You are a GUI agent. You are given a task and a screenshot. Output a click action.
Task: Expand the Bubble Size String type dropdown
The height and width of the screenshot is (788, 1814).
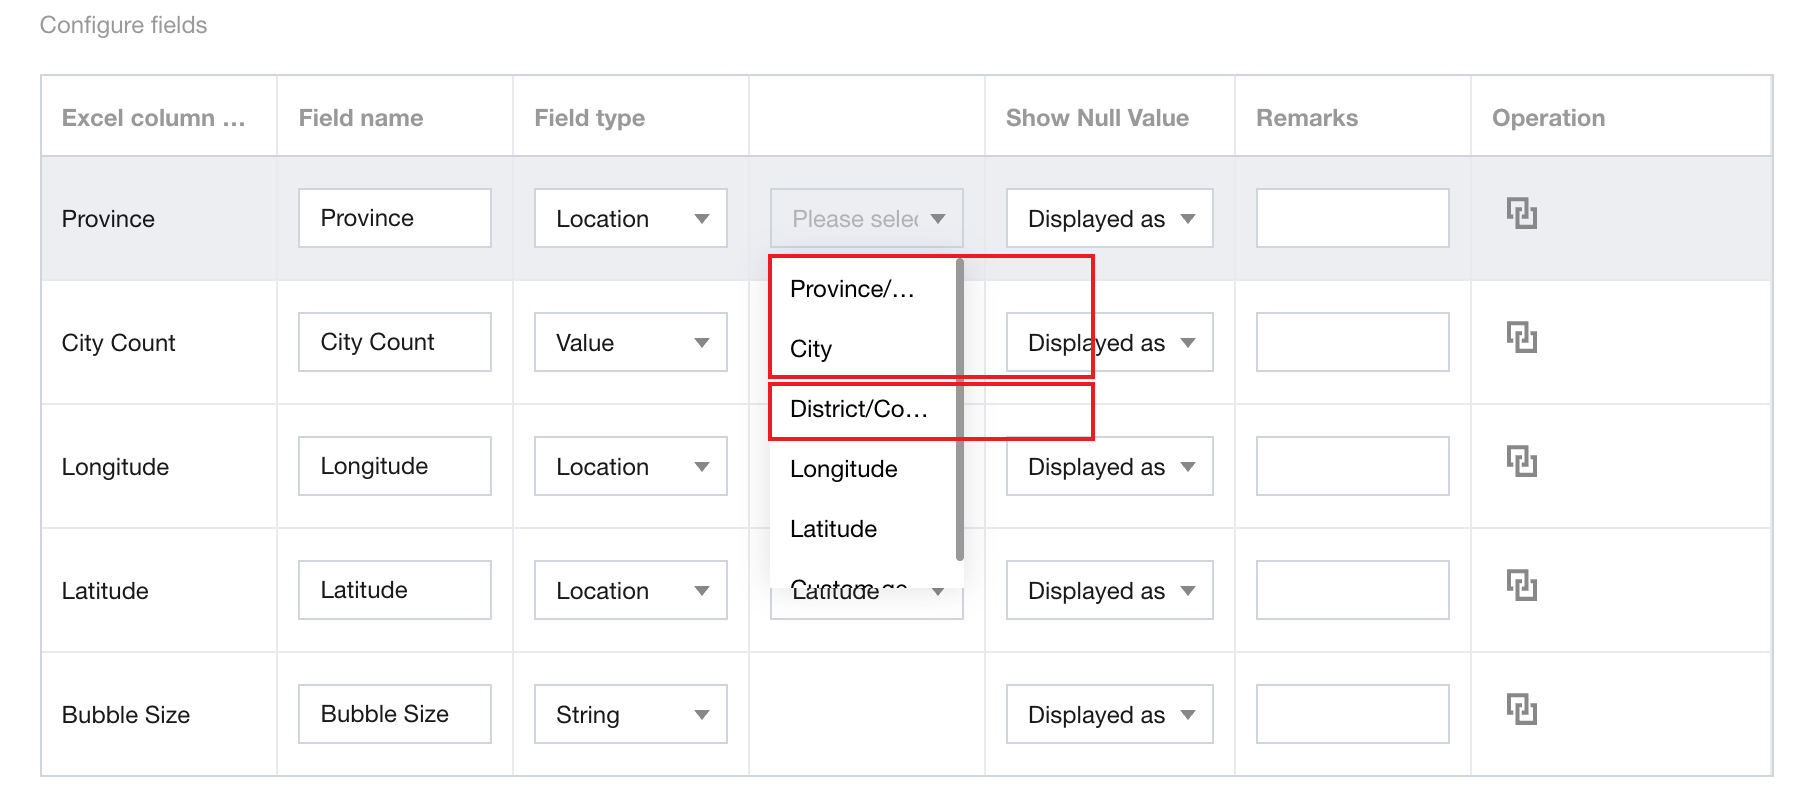[x=630, y=715]
